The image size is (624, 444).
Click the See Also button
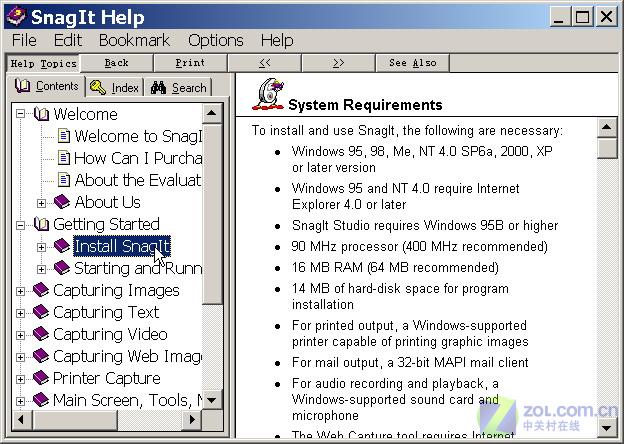(x=413, y=63)
